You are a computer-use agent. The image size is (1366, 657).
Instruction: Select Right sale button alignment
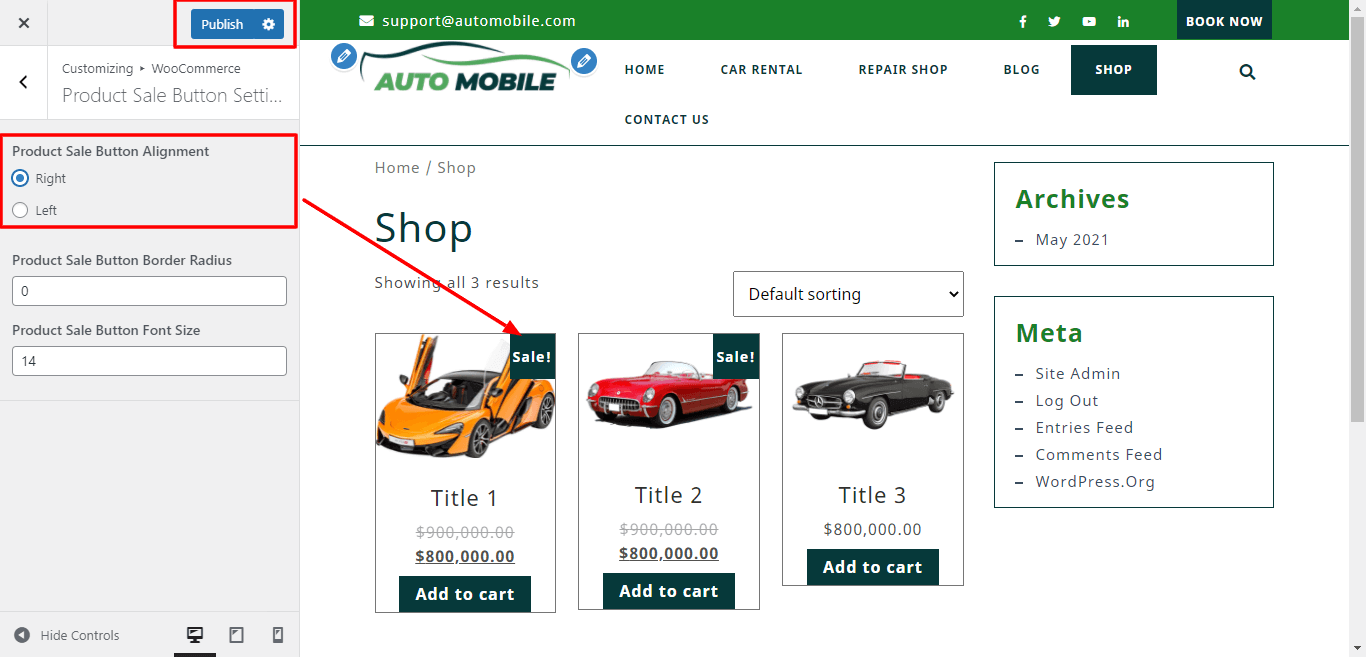[x=20, y=178]
